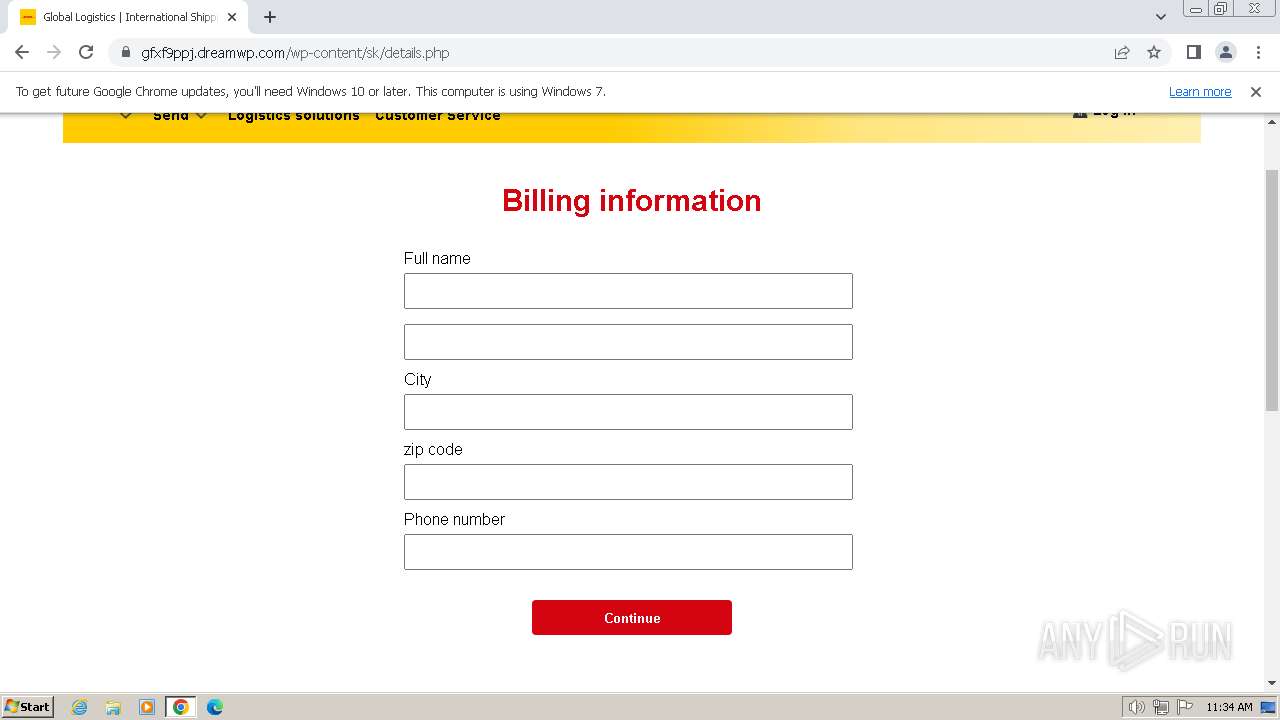Open Chrome three-dot menu
1280x720 pixels.
1258,52
